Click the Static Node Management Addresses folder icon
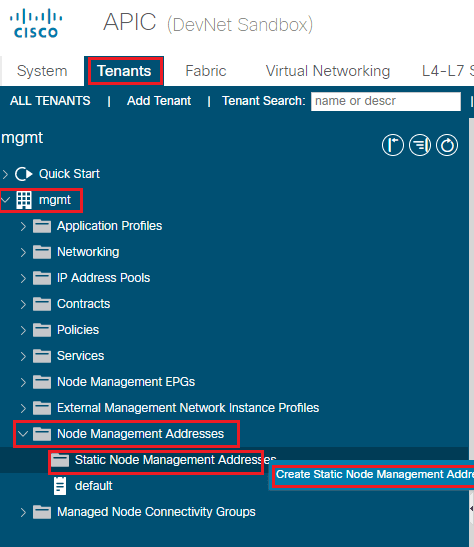 (x=60, y=460)
